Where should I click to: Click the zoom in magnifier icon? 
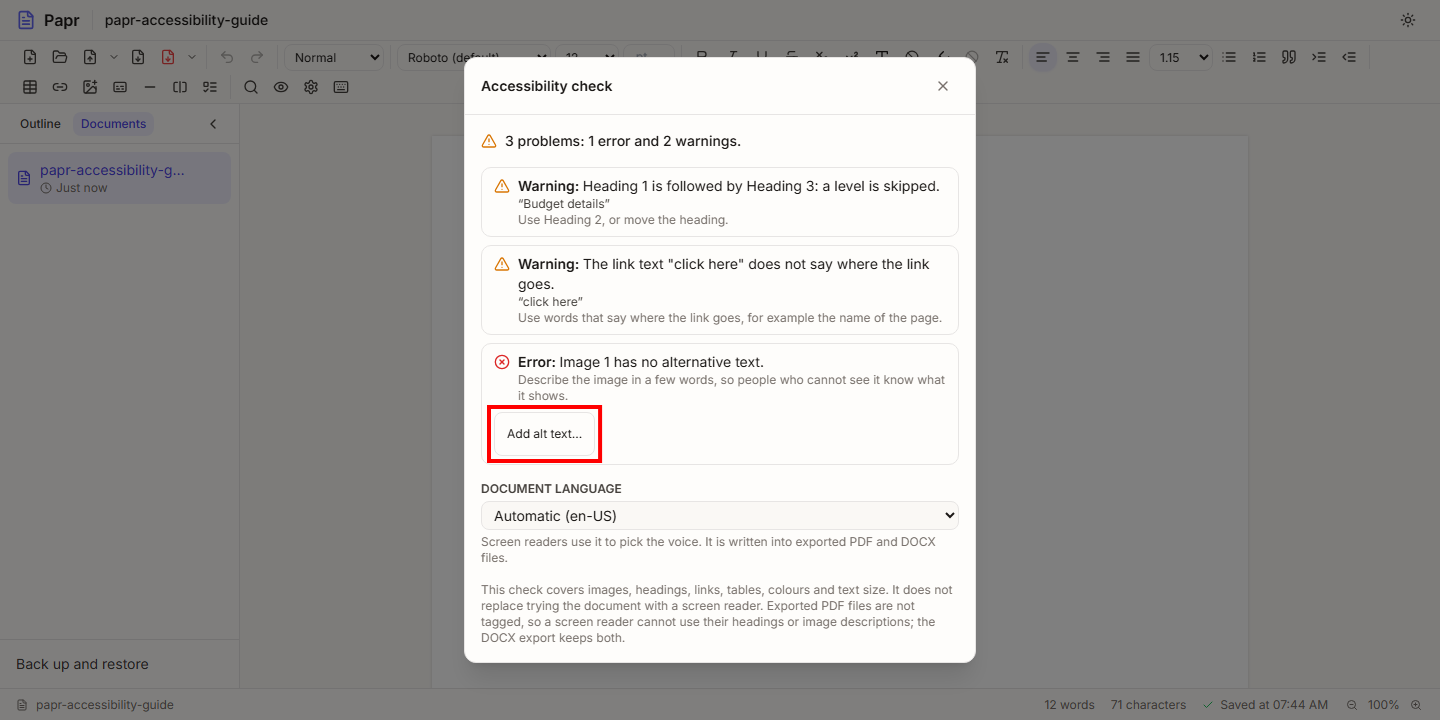pos(1416,705)
